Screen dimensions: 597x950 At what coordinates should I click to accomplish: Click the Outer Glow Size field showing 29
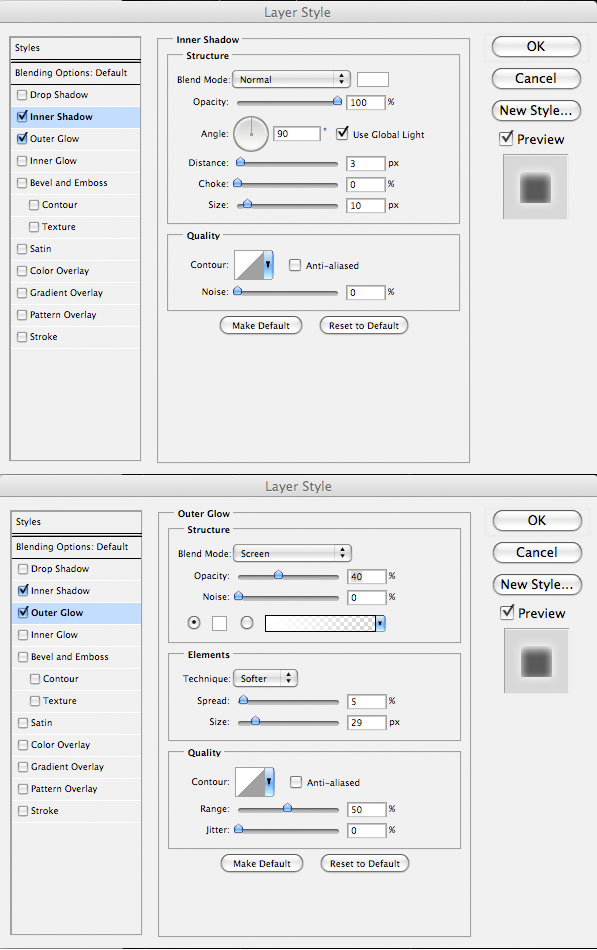tap(367, 722)
